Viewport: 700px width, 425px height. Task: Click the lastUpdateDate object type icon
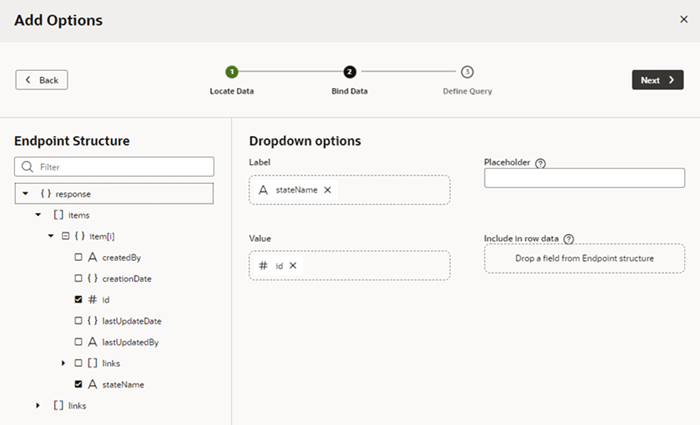(92, 321)
